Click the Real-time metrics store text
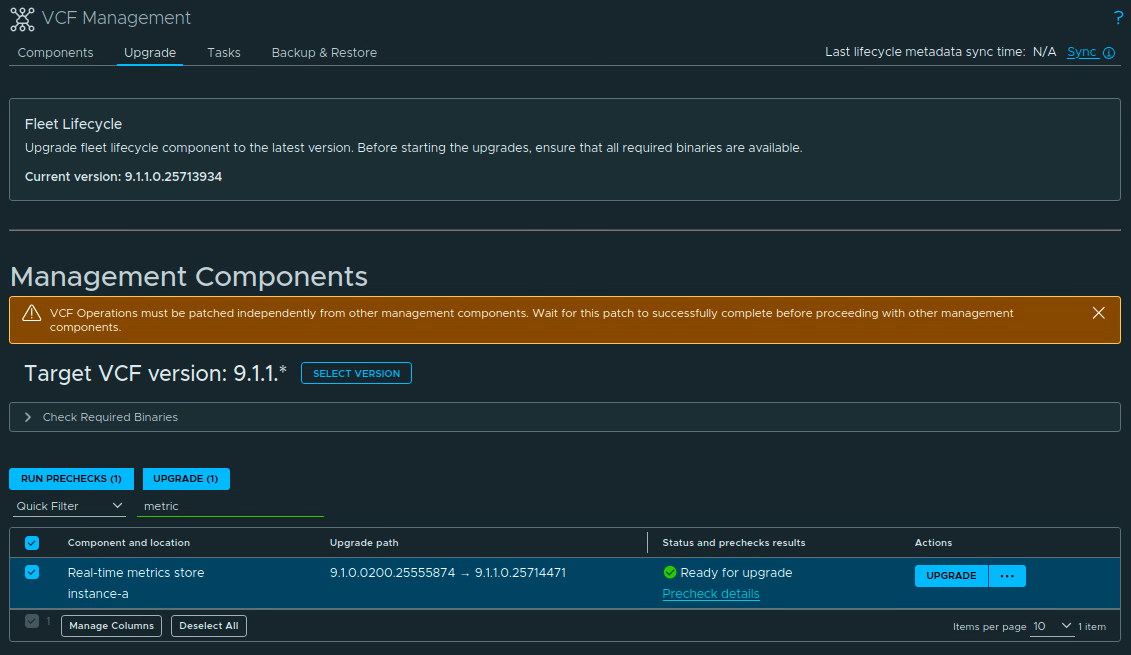The height and width of the screenshot is (655, 1131). click(136, 573)
